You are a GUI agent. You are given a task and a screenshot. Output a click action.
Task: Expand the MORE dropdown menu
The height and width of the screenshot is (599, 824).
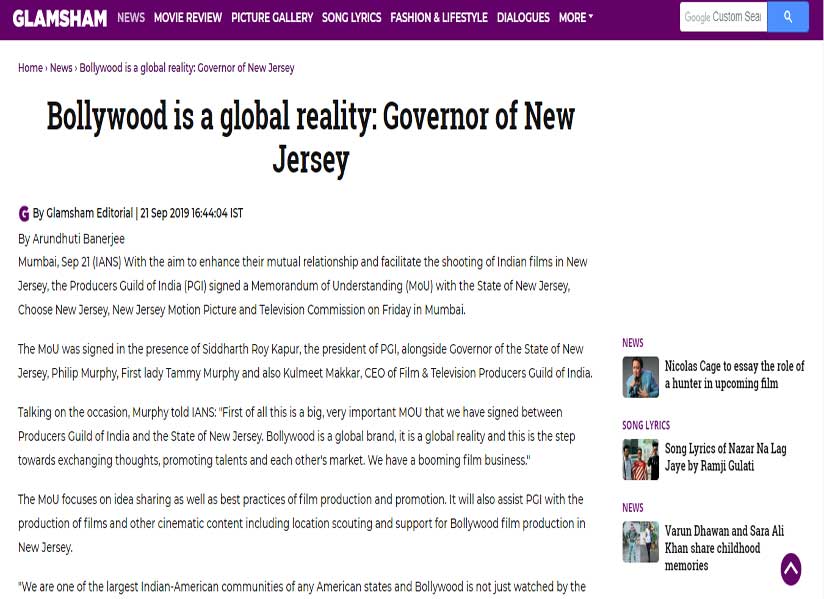[576, 17]
